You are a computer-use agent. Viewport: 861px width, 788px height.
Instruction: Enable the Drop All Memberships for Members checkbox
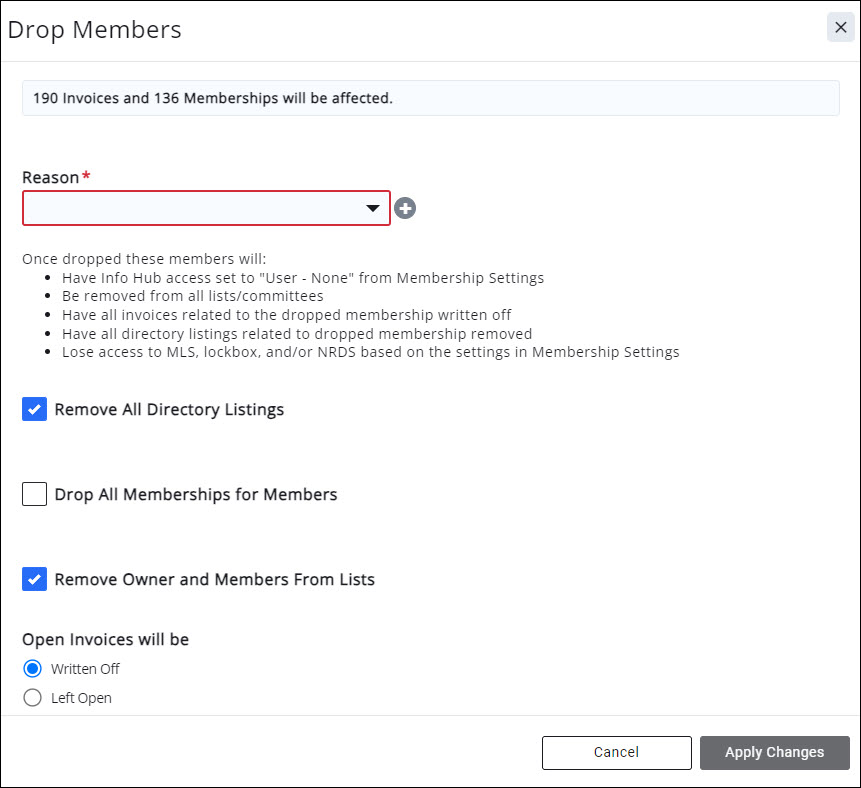[x=35, y=494]
